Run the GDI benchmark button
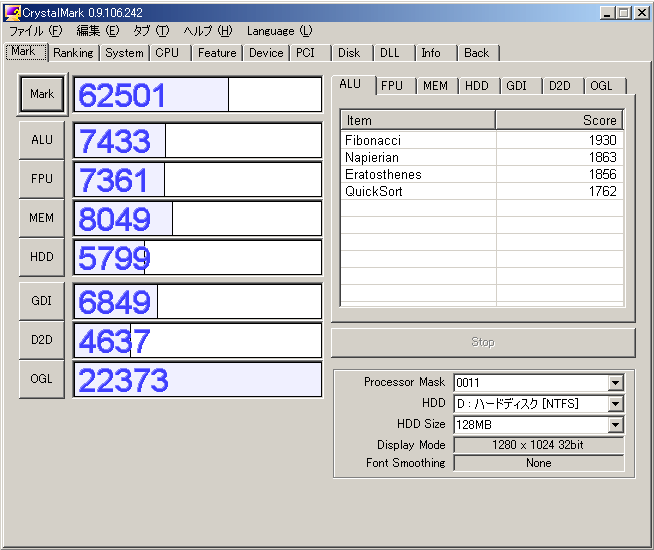Screen dimensions: 654x550 (x=42, y=301)
